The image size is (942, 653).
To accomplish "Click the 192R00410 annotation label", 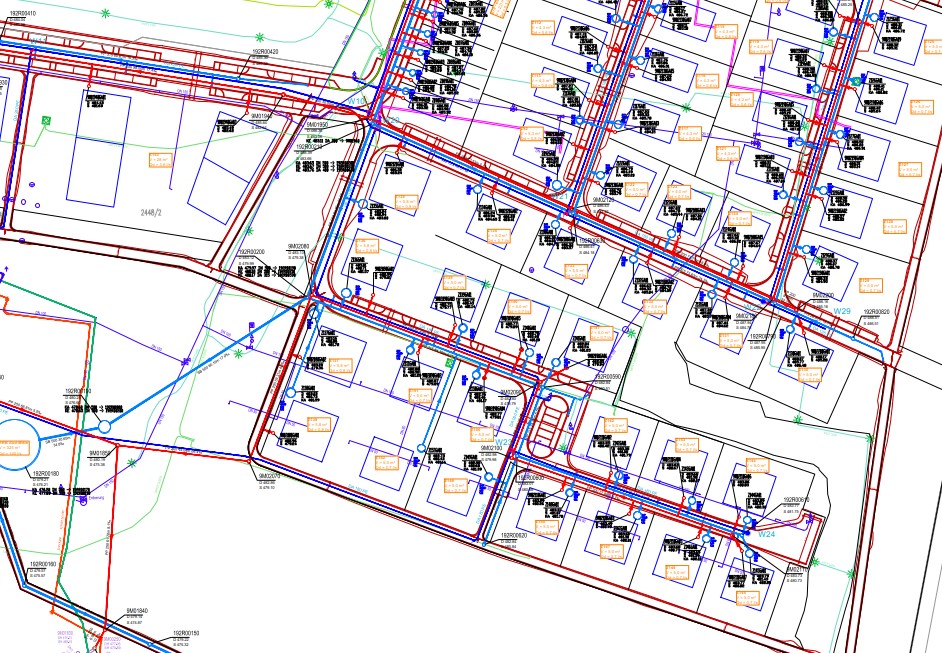I will click(x=23, y=14).
